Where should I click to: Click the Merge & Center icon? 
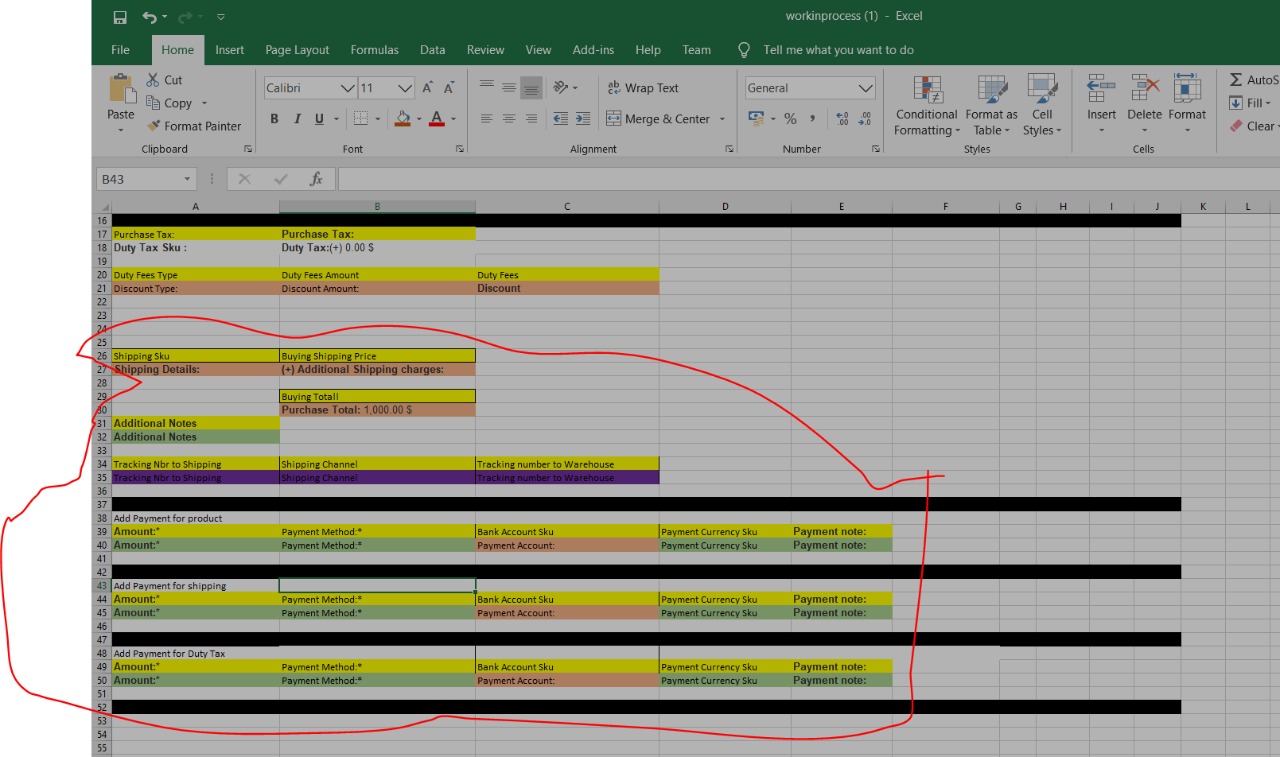click(614, 119)
